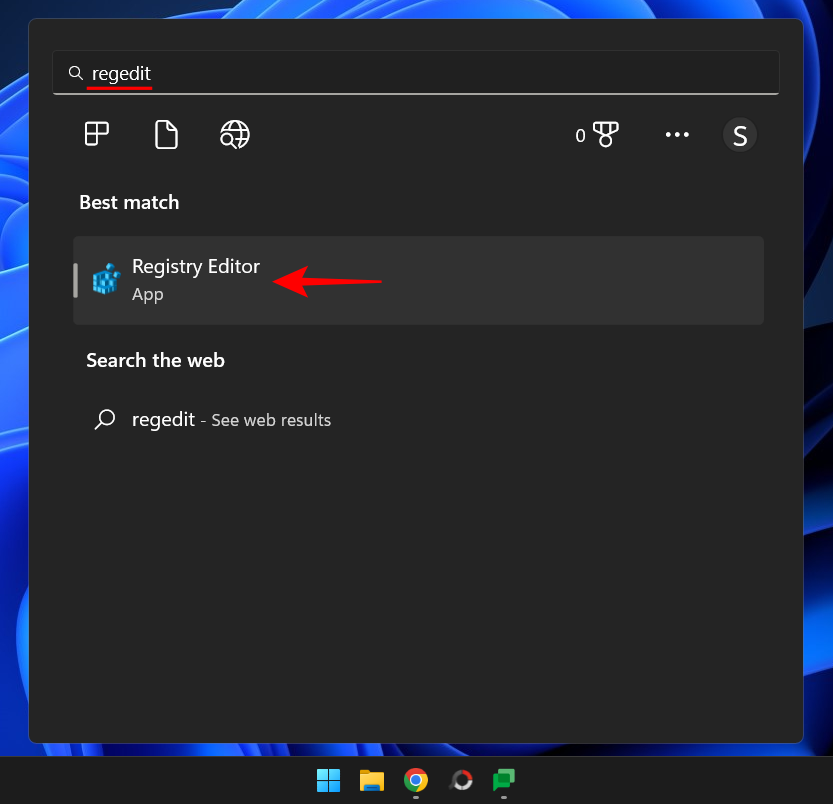Image resolution: width=833 pixels, height=804 pixels.
Task: Open File Explorer from the taskbar
Action: point(371,781)
